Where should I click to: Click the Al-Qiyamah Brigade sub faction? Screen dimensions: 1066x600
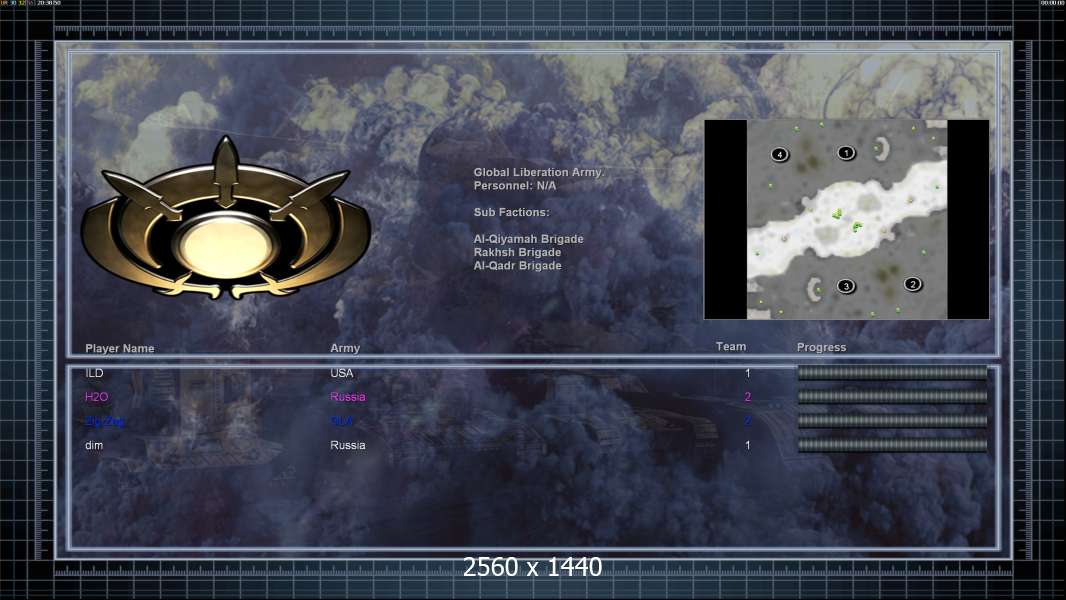(528, 239)
